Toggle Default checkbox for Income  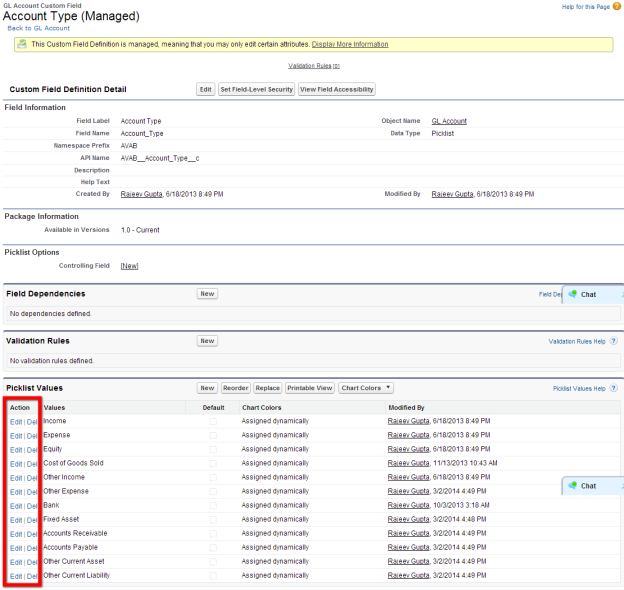(212, 421)
